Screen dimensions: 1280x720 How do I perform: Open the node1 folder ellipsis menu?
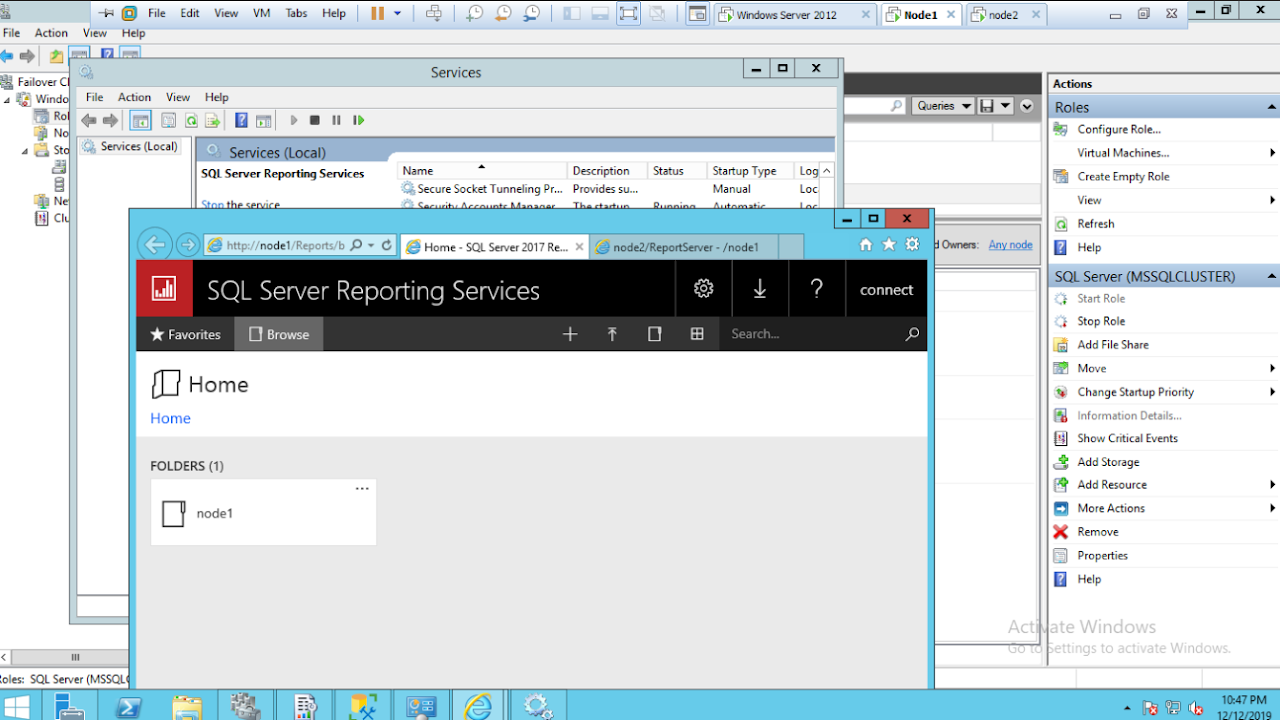pyautogui.click(x=362, y=489)
